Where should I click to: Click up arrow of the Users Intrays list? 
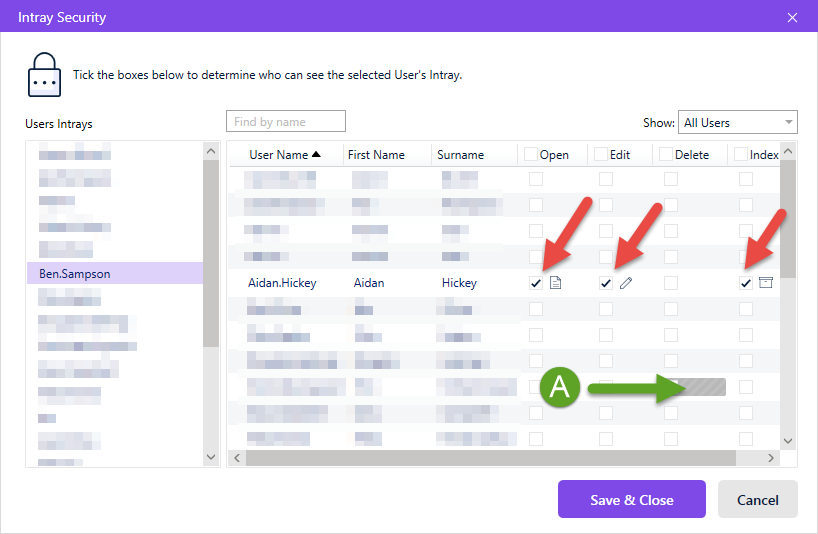point(211,151)
